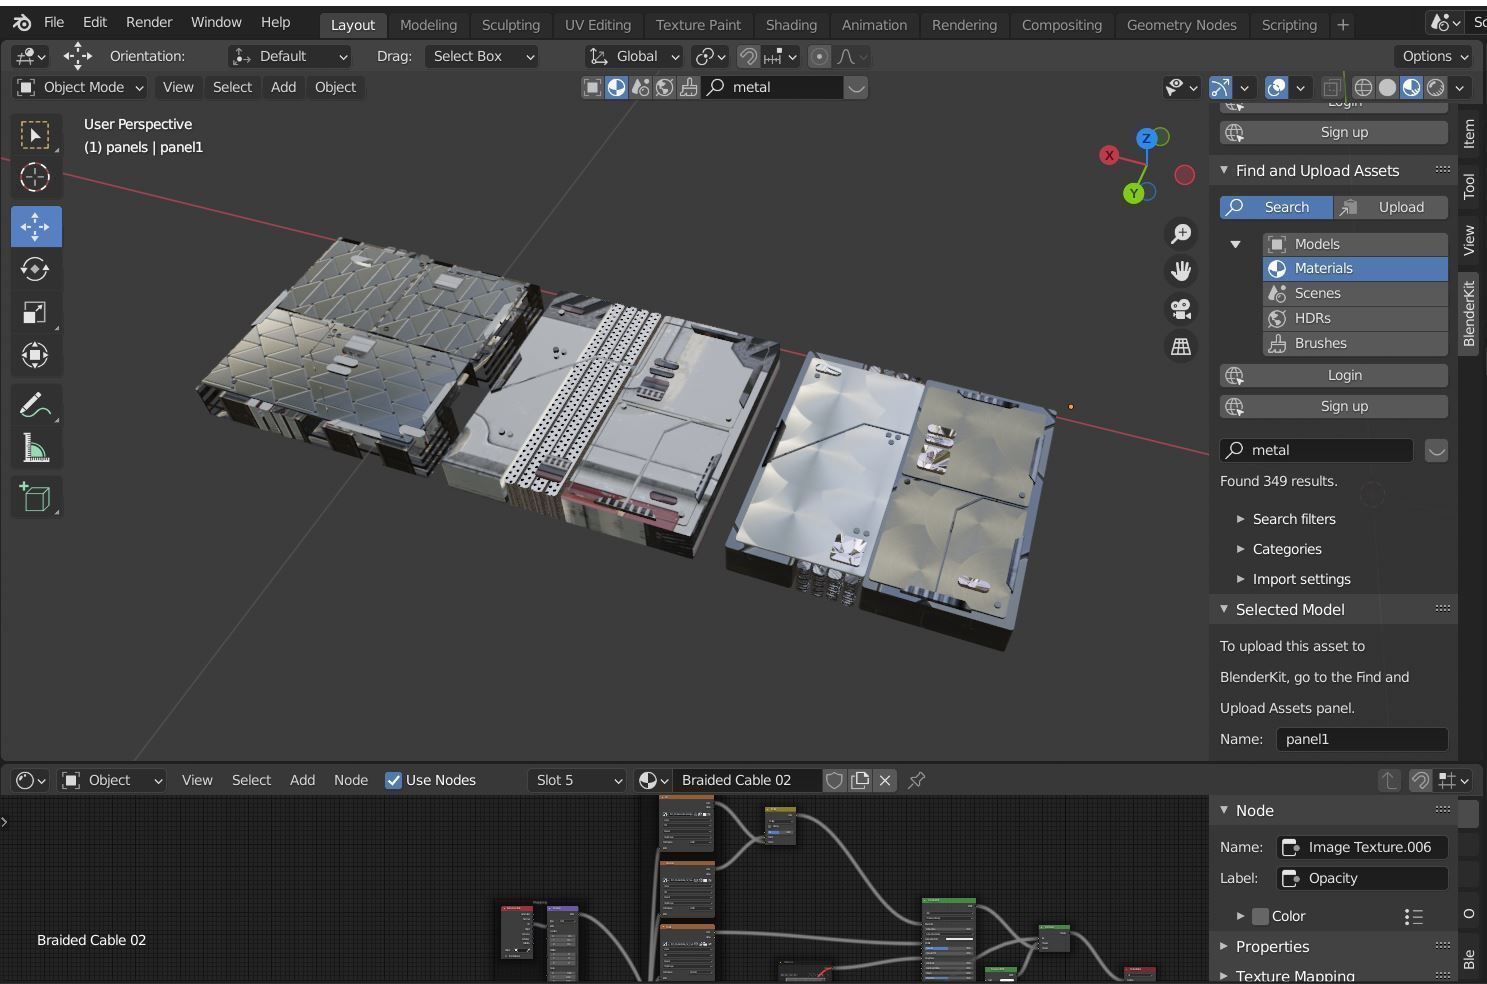Switch to the Shading workspace tab
1487x984 pixels.
coord(791,25)
